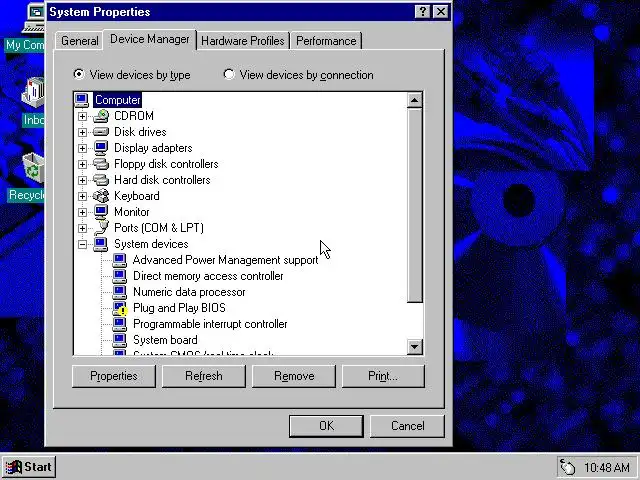640x480 pixels.
Task: Open the Start menu
Action: [29, 467]
